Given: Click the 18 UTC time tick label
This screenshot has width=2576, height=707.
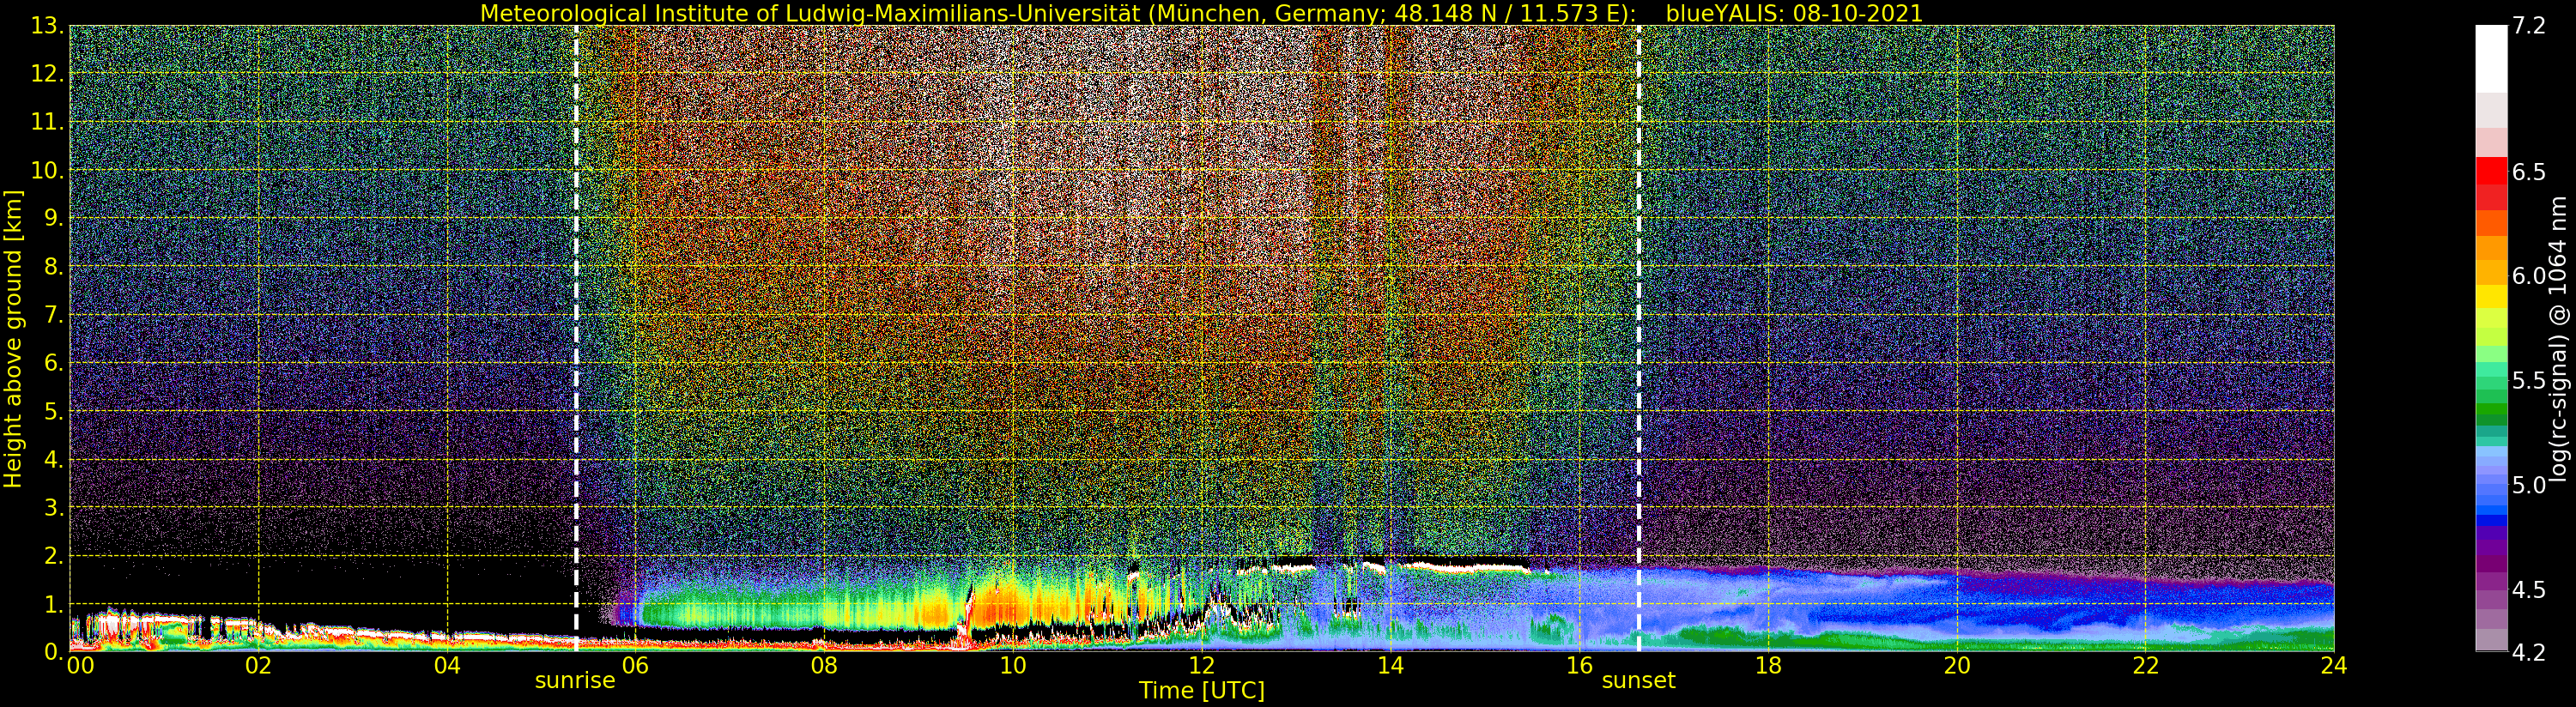Looking at the screenshot, I should (1768, 666).
